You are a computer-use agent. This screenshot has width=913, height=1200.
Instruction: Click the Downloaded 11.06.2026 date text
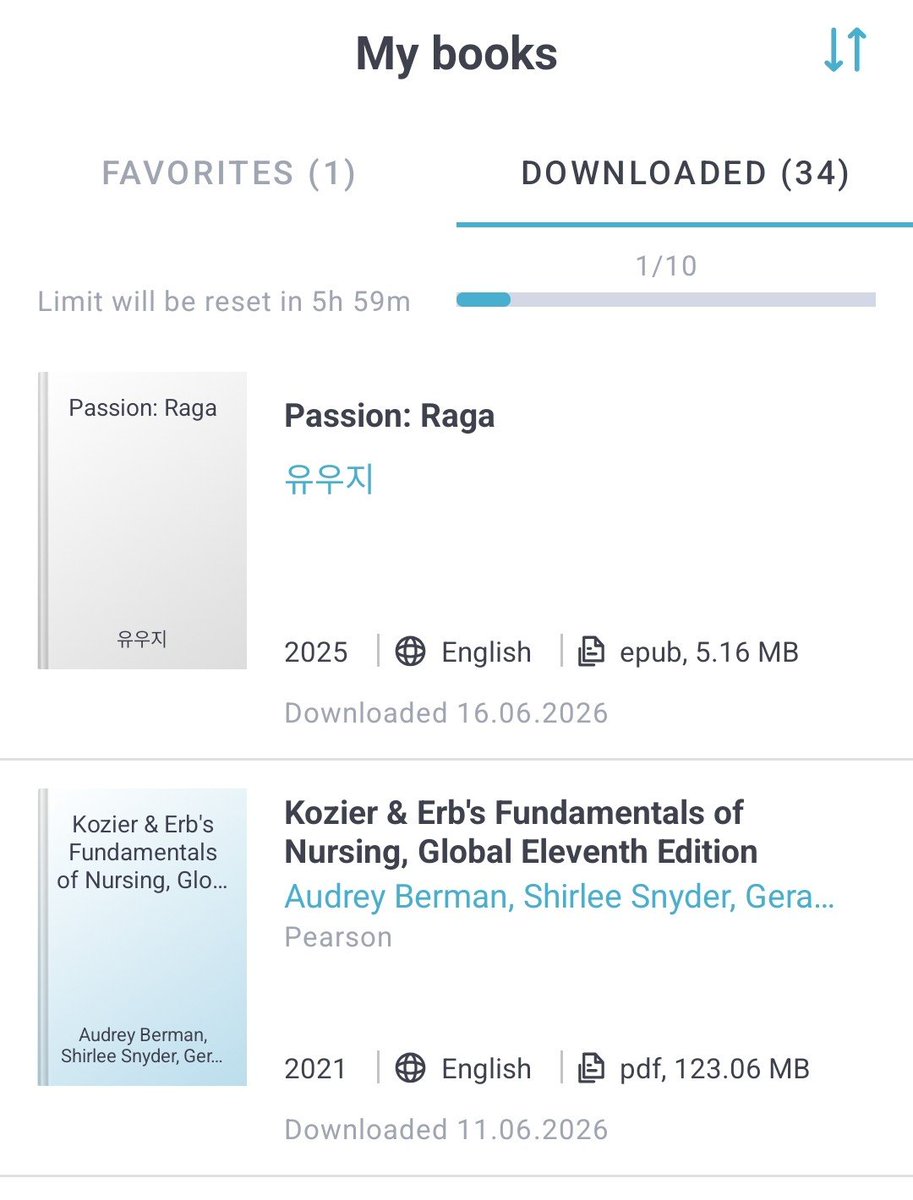coord(446,1130)
